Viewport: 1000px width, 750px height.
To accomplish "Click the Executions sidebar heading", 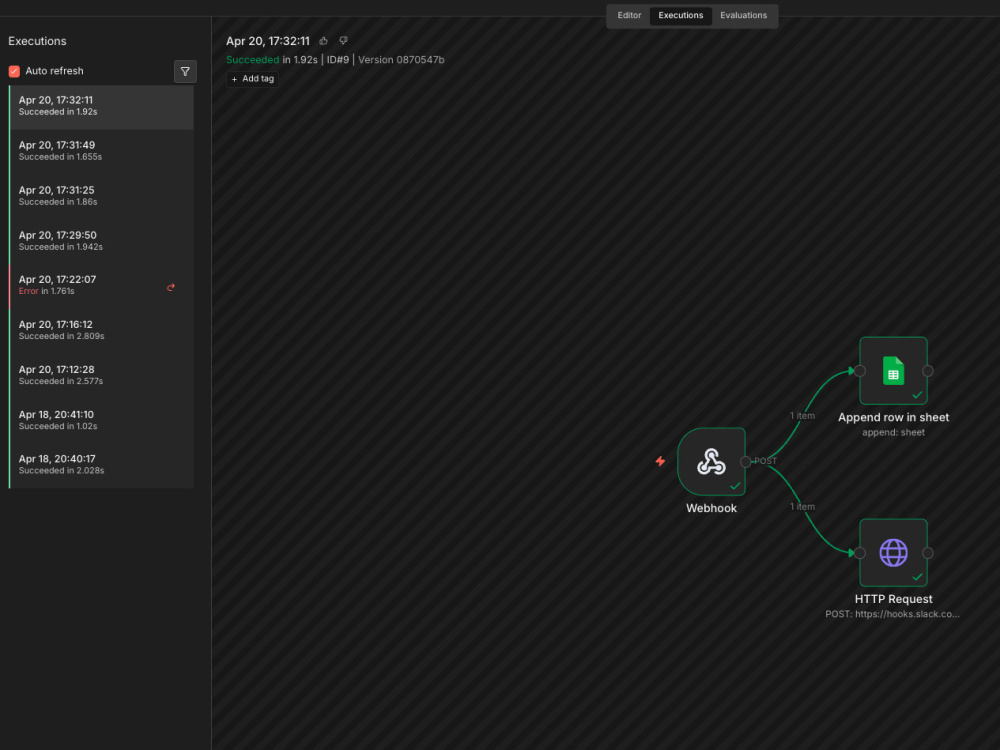I will tap(37, 41).
